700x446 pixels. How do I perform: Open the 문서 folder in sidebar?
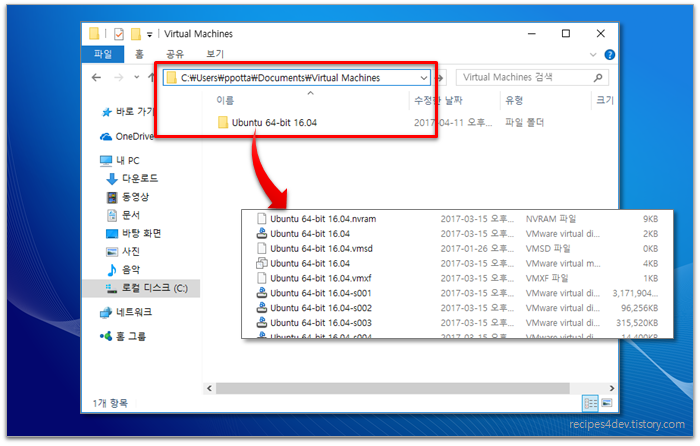tap(123, 215)
